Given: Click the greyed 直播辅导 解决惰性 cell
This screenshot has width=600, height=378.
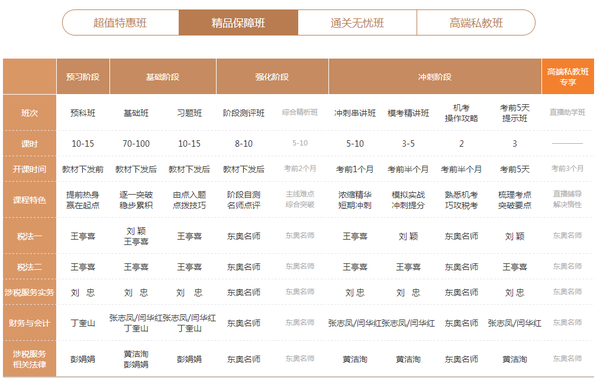Looking at the screenshot, I should tap(567, 199).
